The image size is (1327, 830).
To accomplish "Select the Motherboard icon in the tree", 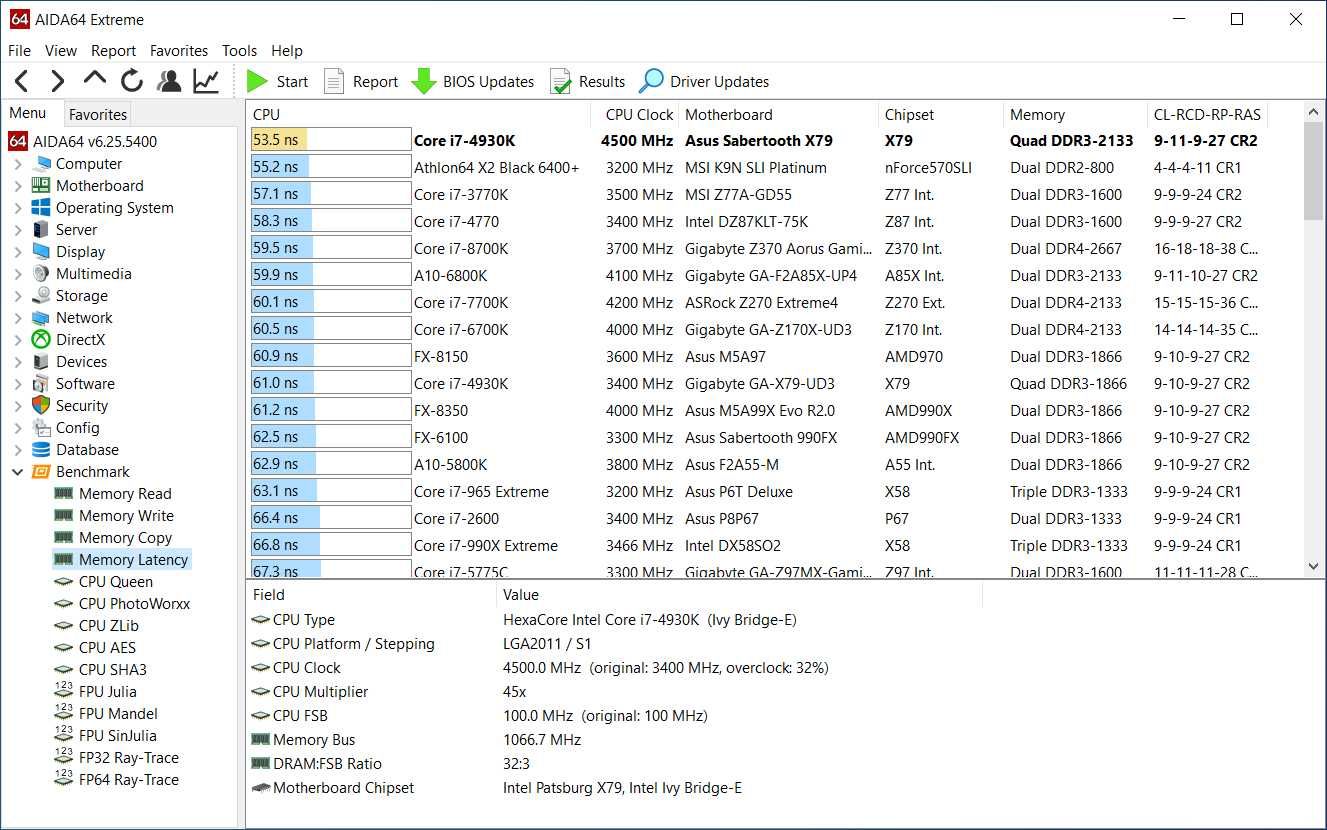I will pos(41,186).
